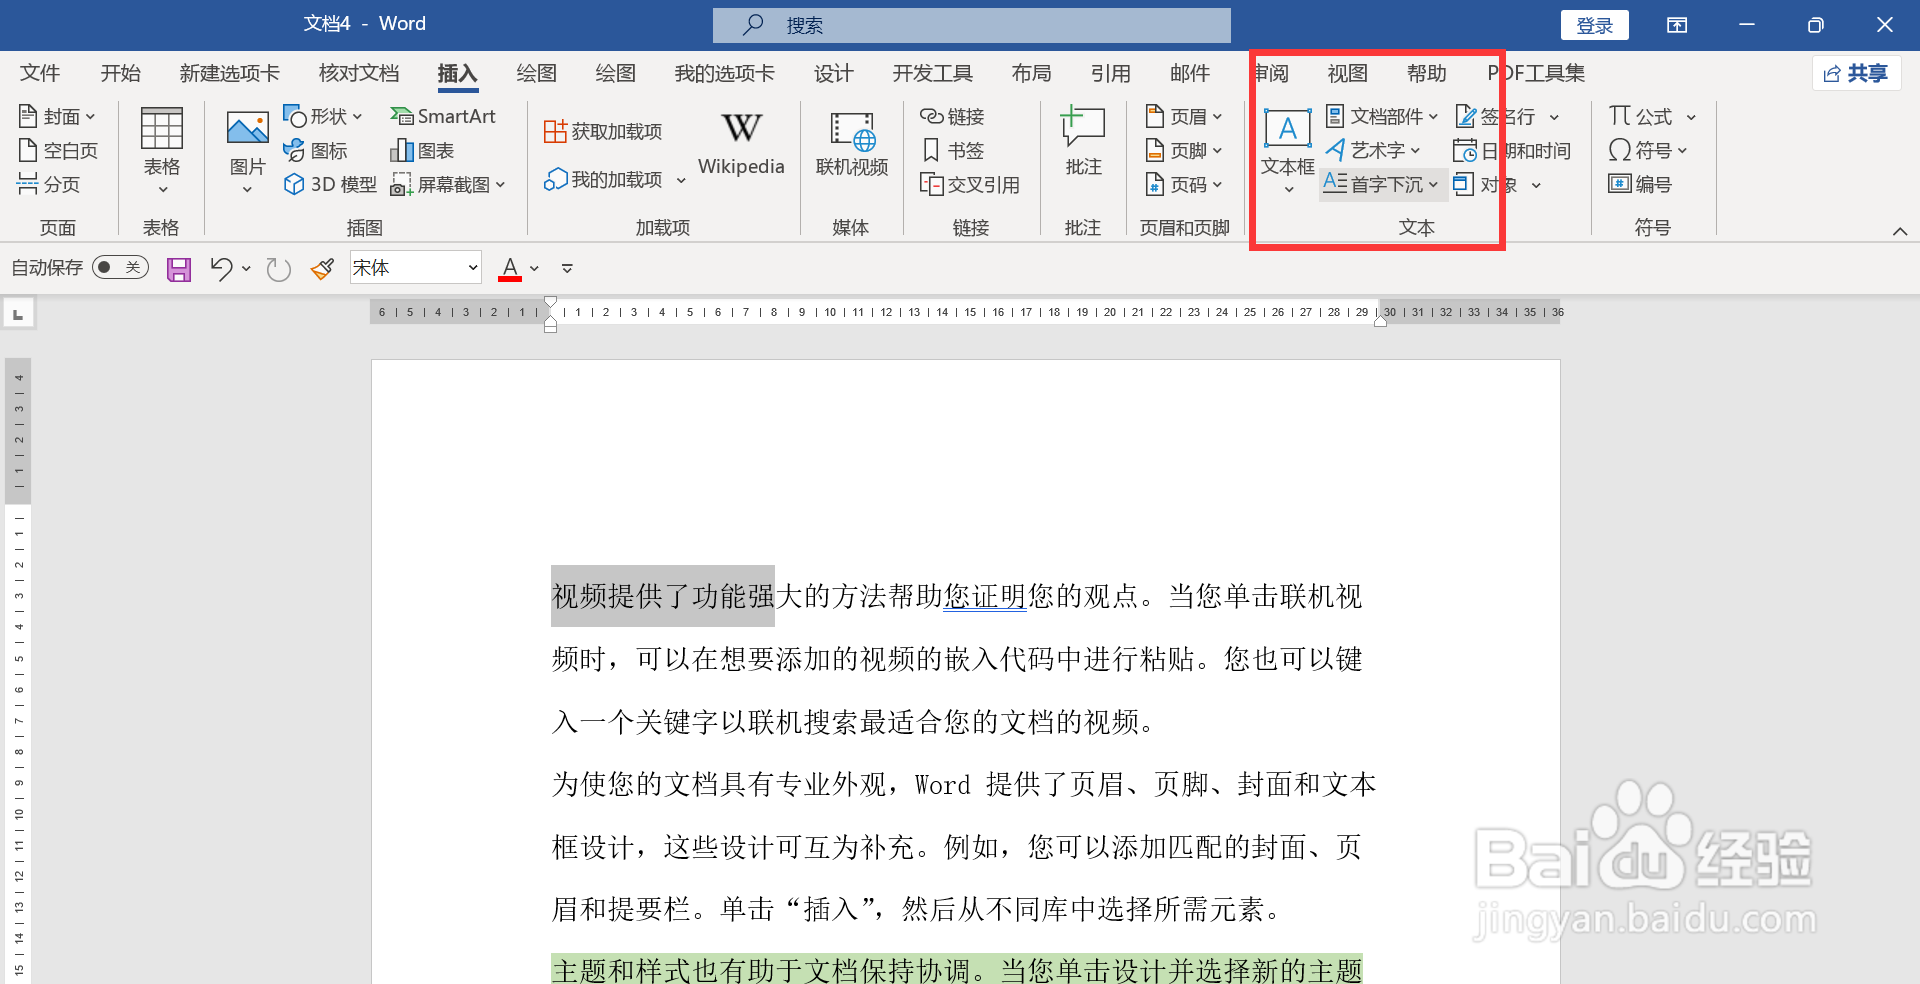Image resolution: width=1920 pixels, height=984 pixels.
Task: Redo the last action
Action: point(279,269)
